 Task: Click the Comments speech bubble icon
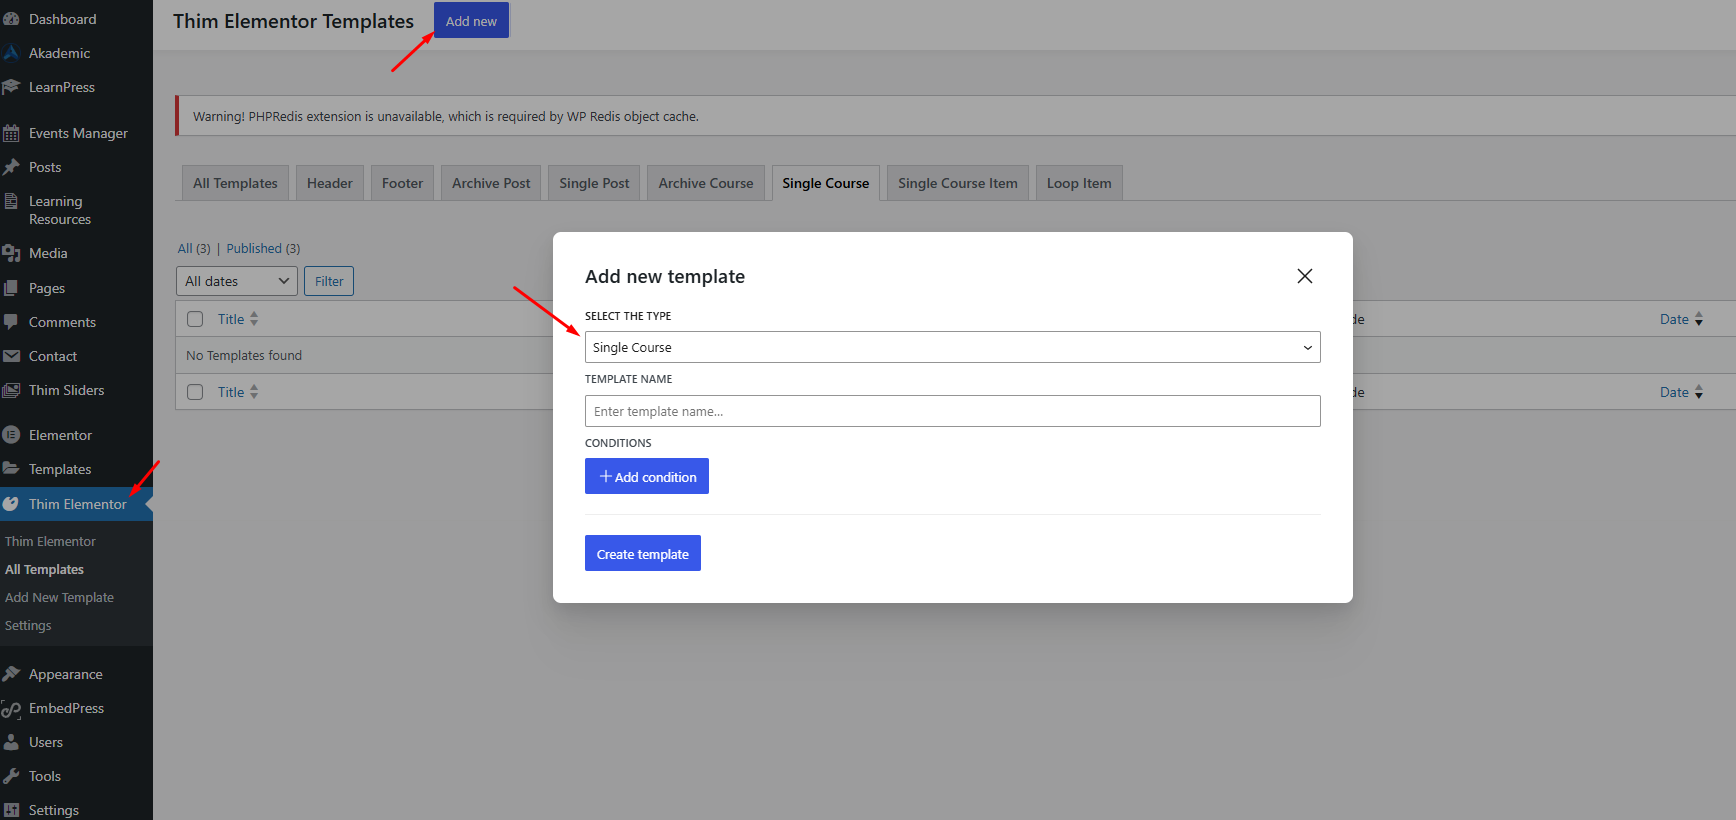point(11,322)
